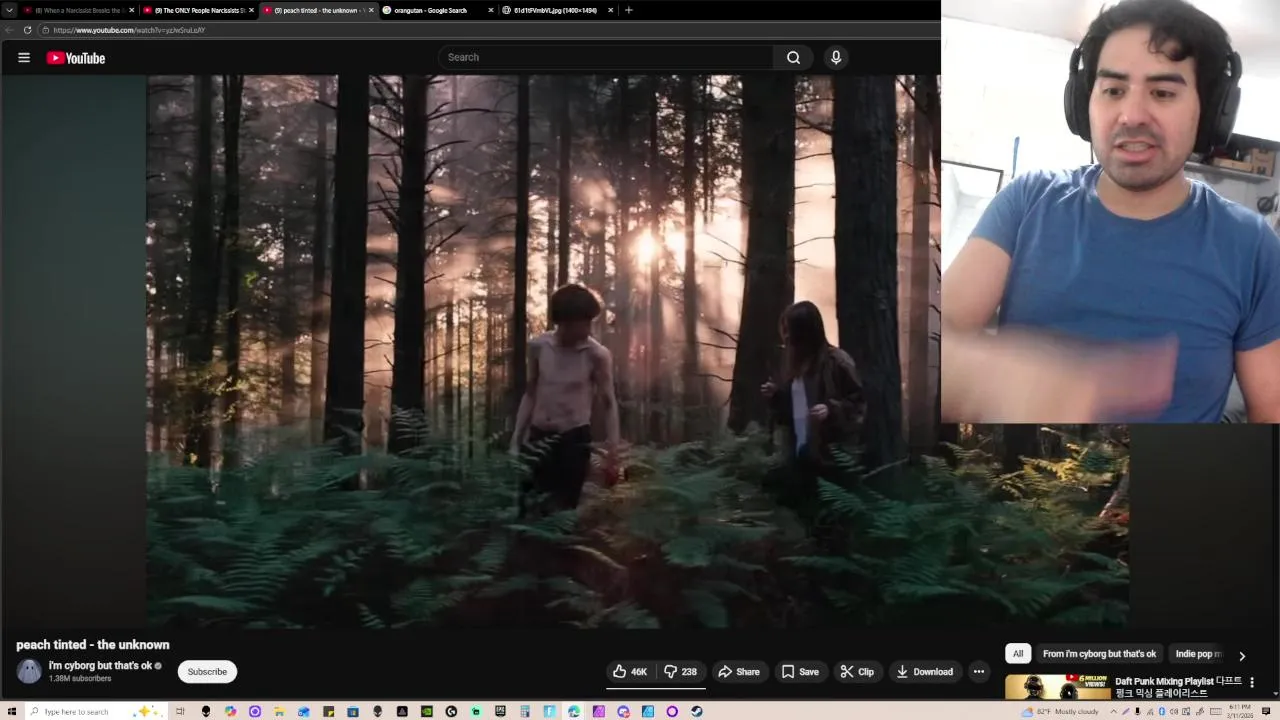Open the channel avatar image
The height and width of the screenshot is (720, 1280).
tap(29, 671)
